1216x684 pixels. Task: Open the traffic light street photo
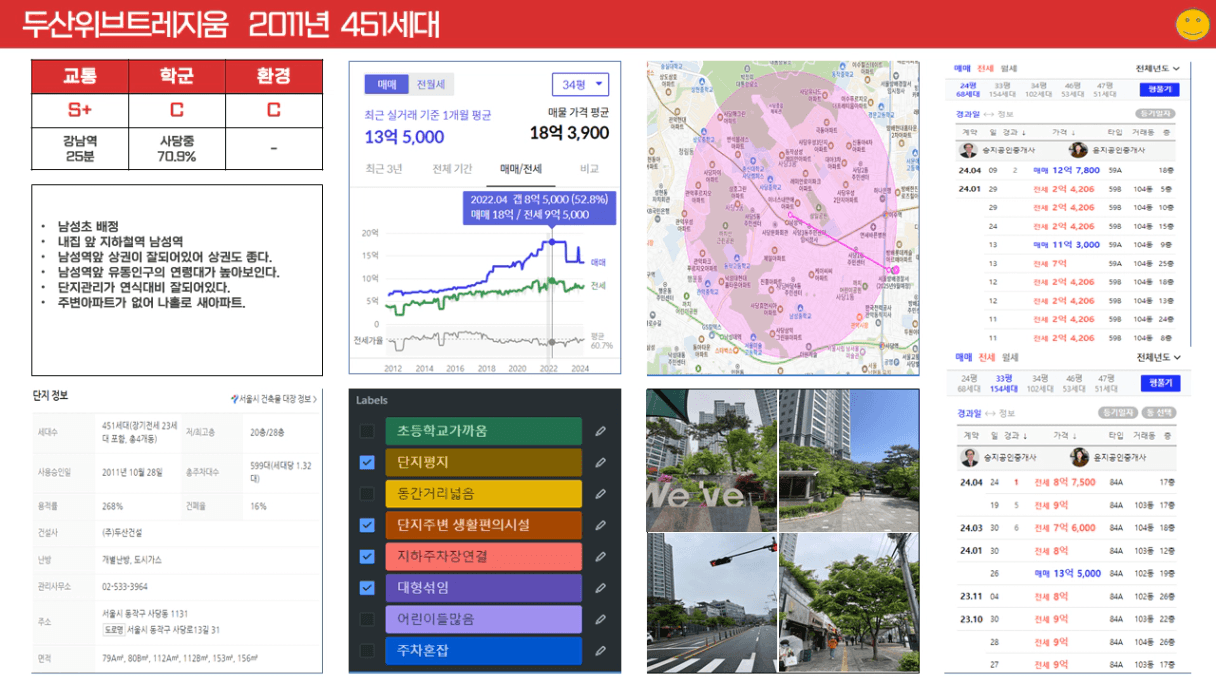711,602
